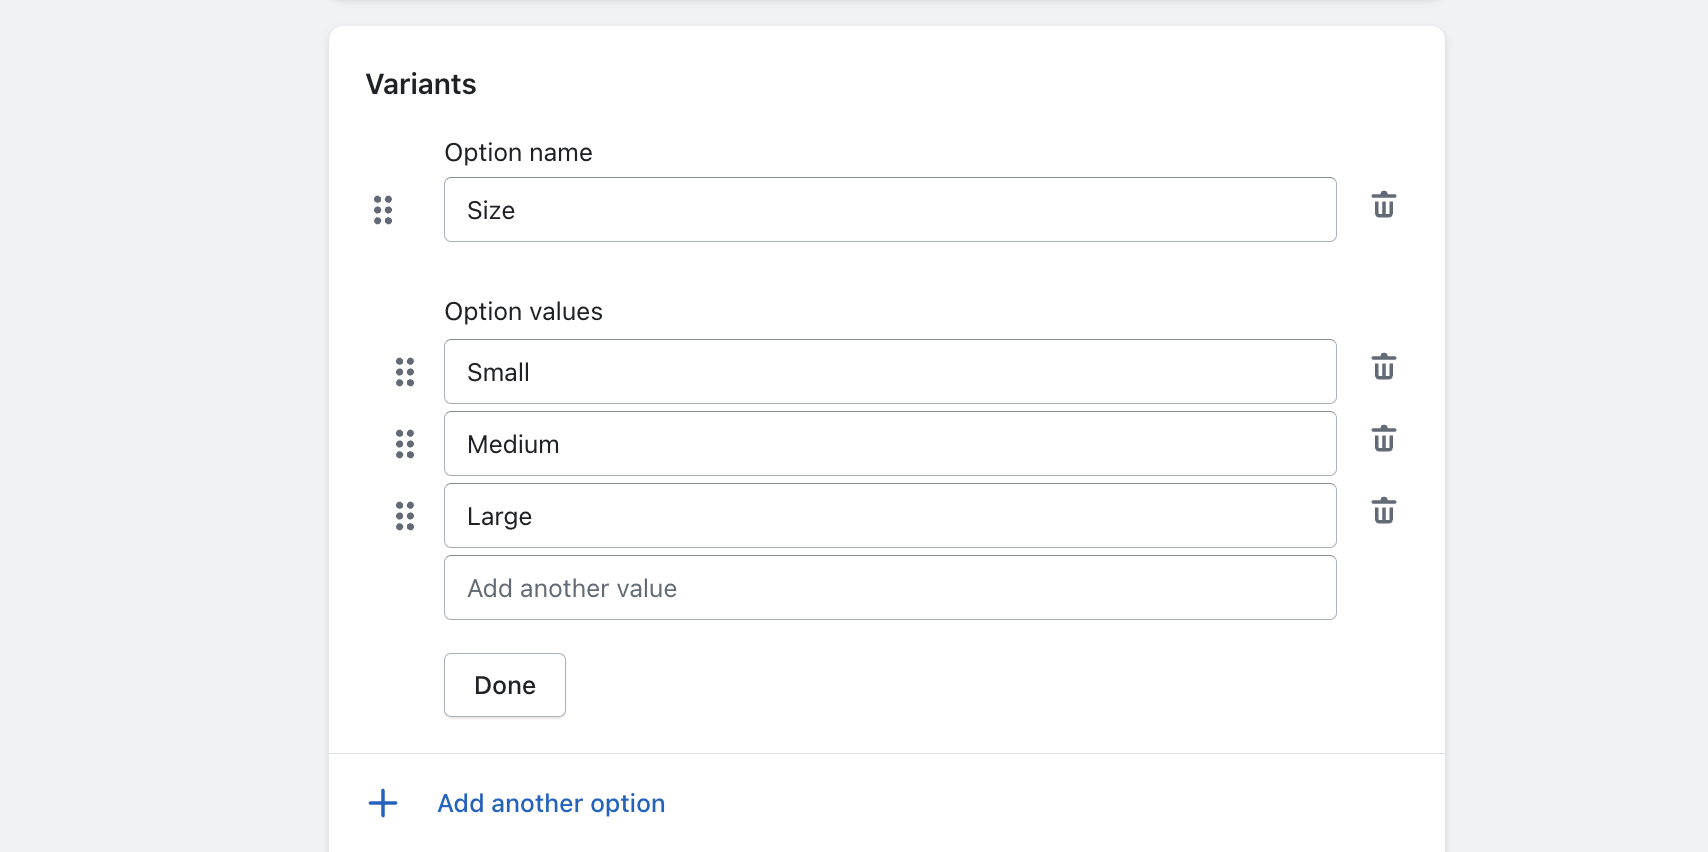This screenshot has height=852, width=1708.
Task: Remove the Small value using trash icon
Action: pos(1384,367)
